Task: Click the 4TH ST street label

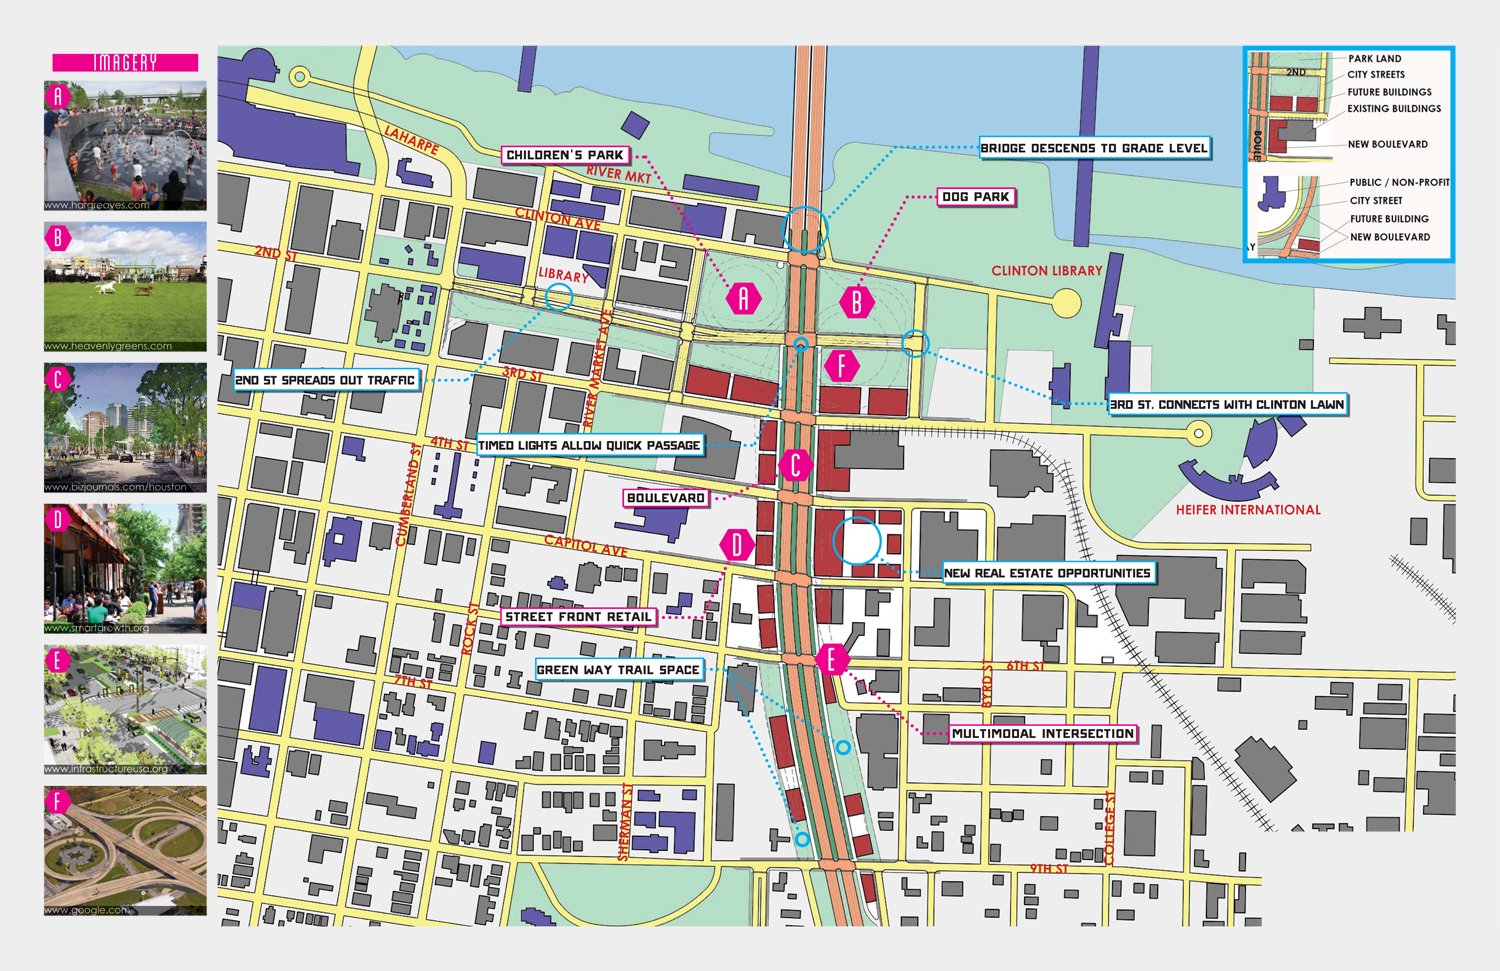Action: [x=449, y=442]
